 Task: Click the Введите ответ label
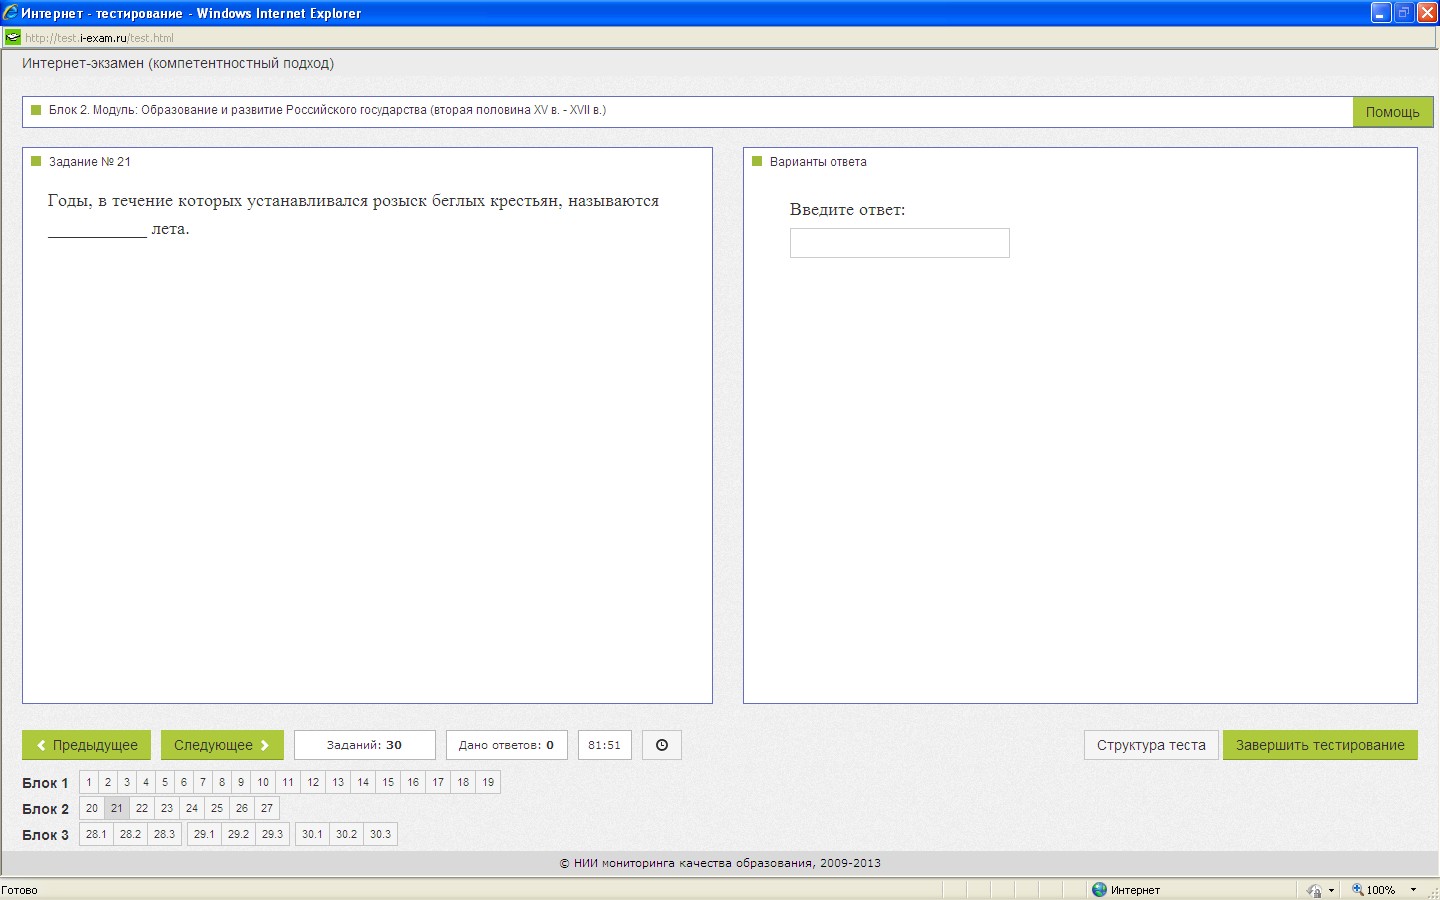(847, 210)
